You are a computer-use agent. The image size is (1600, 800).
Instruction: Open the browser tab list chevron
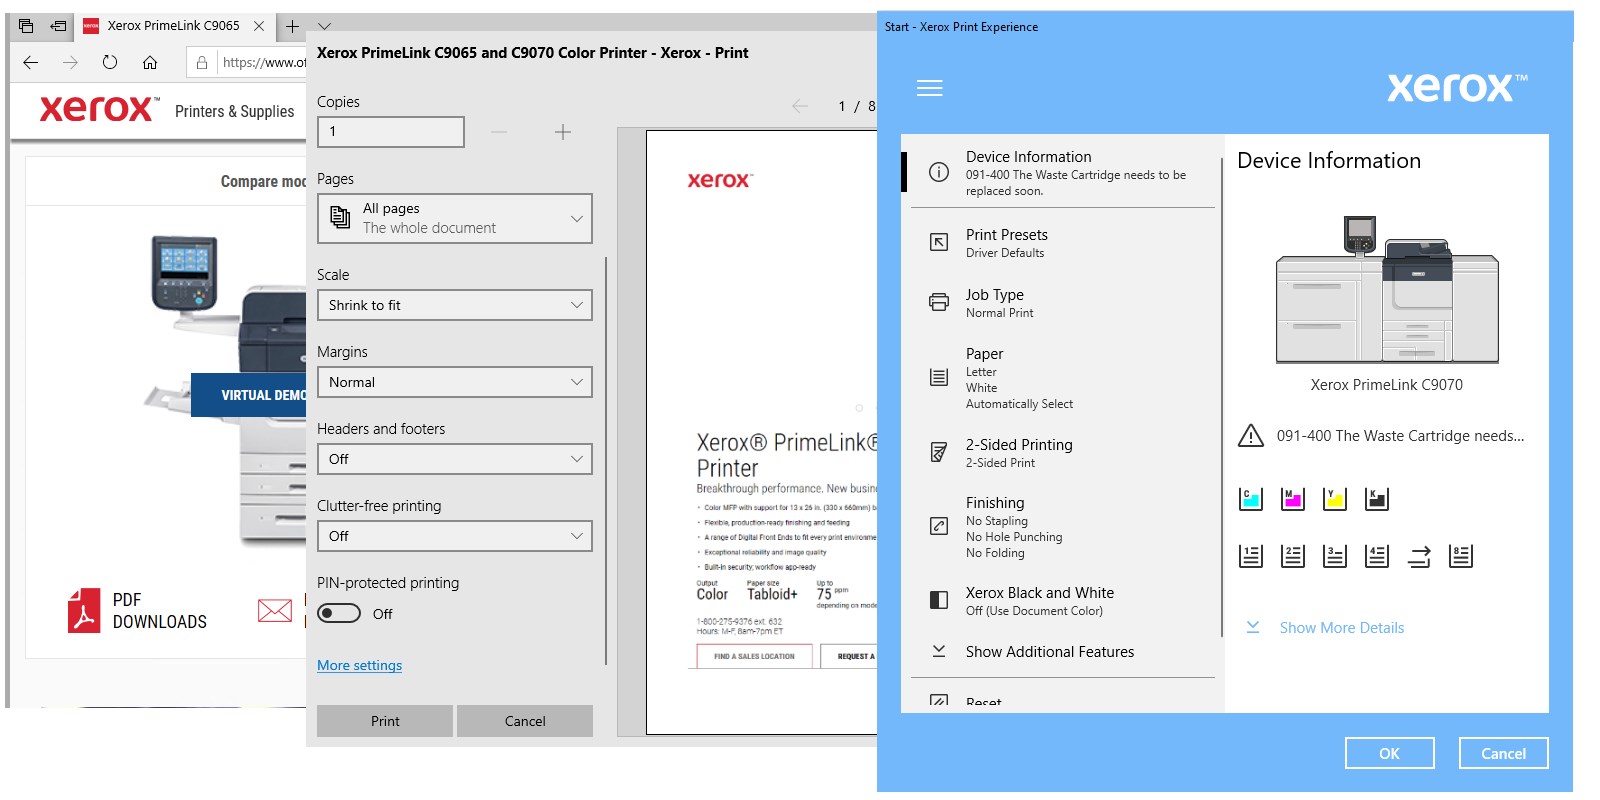324,26
